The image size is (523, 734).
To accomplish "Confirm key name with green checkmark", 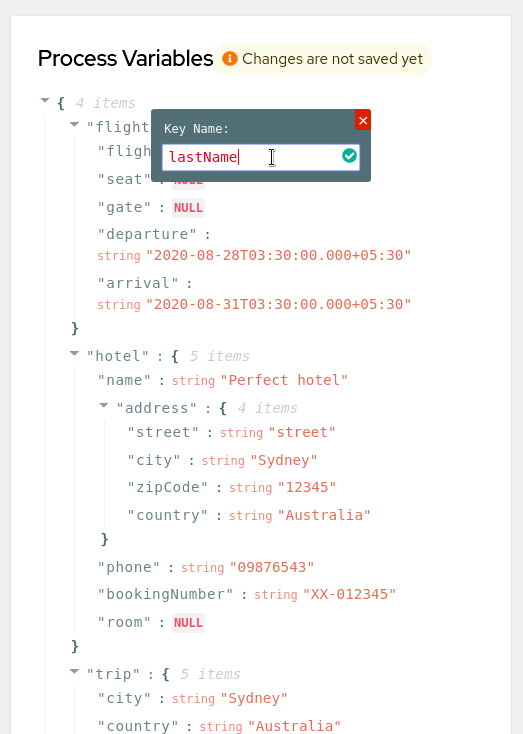I will 349,156.
